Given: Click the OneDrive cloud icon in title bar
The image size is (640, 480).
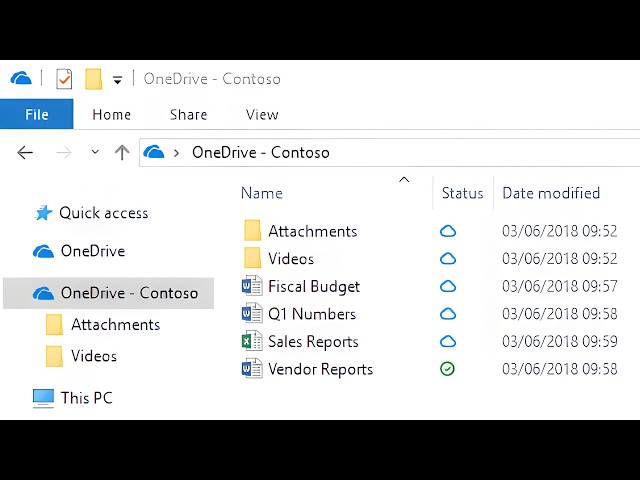Looking at the screenshot, I should (x=21, y=78).
